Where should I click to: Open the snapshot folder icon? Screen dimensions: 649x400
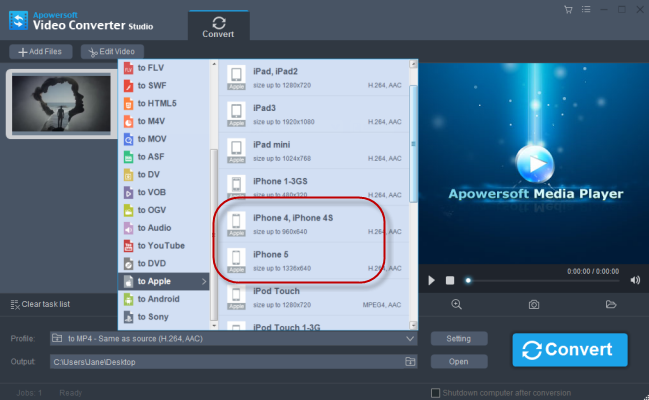pos(611,304)
